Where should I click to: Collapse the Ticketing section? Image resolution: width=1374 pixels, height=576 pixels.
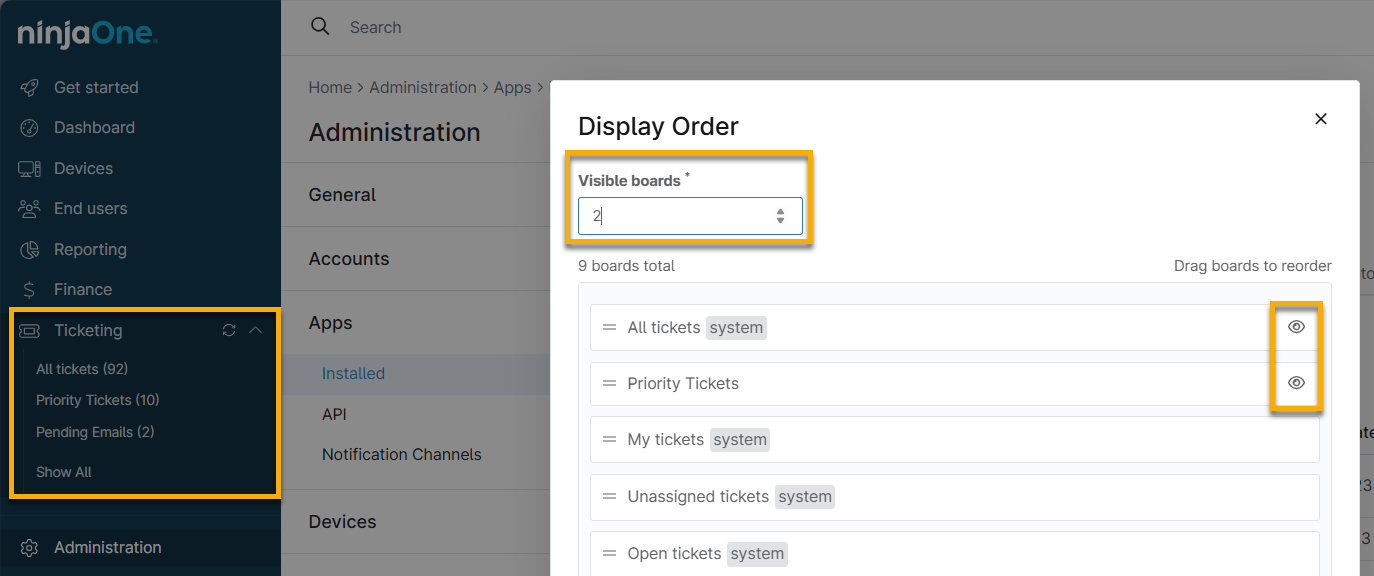[x=256, y=330]
